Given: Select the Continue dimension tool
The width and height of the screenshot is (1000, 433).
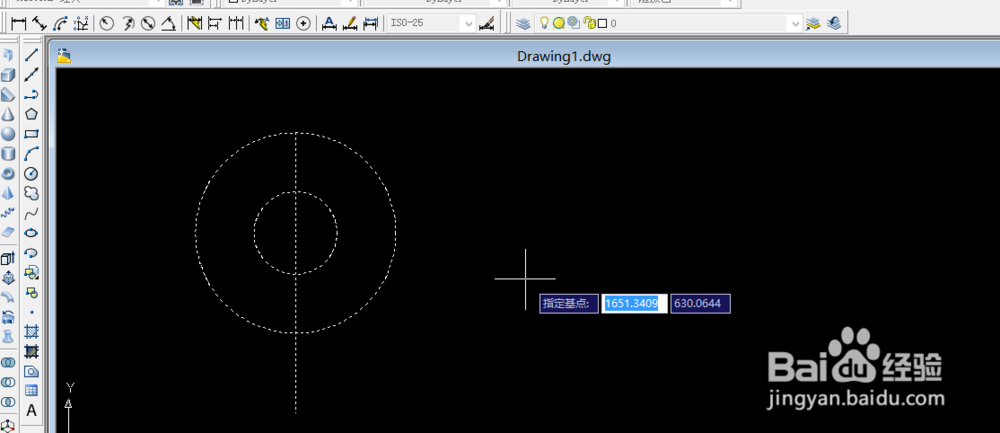Looking at the screenshot, I should point(236,24).
